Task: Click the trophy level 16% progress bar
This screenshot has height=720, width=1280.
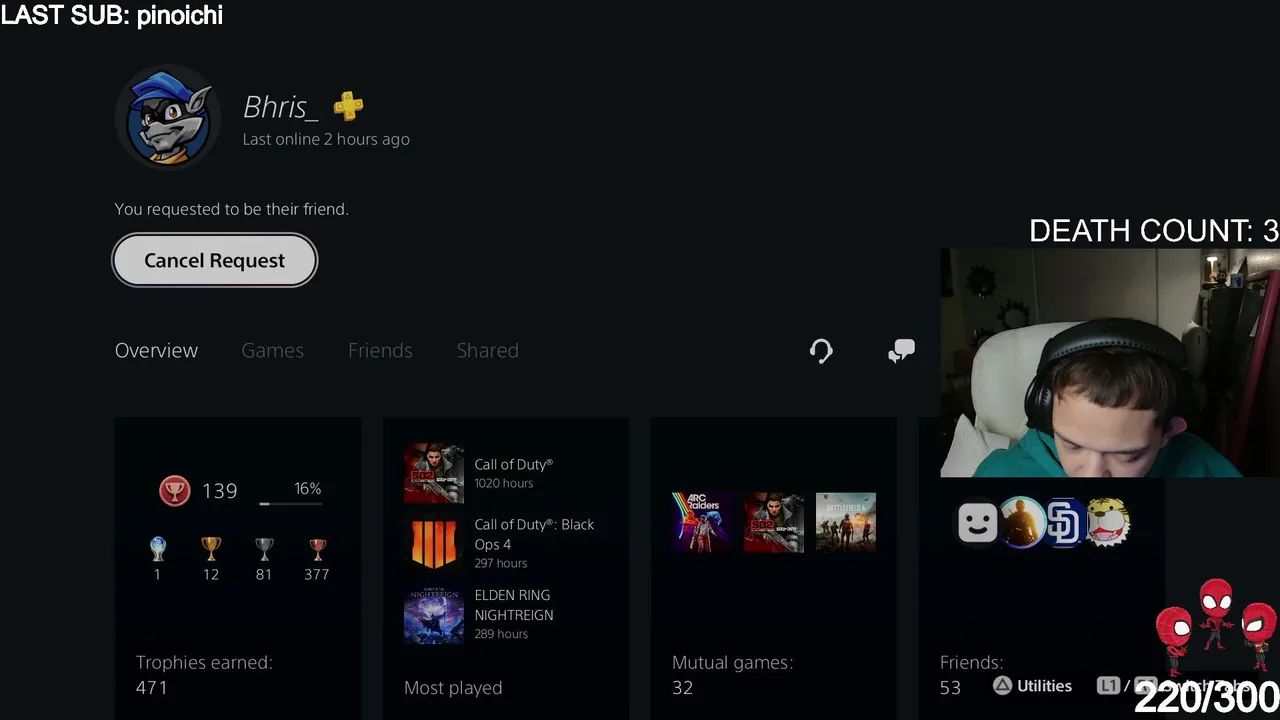Action: (291, 503)
